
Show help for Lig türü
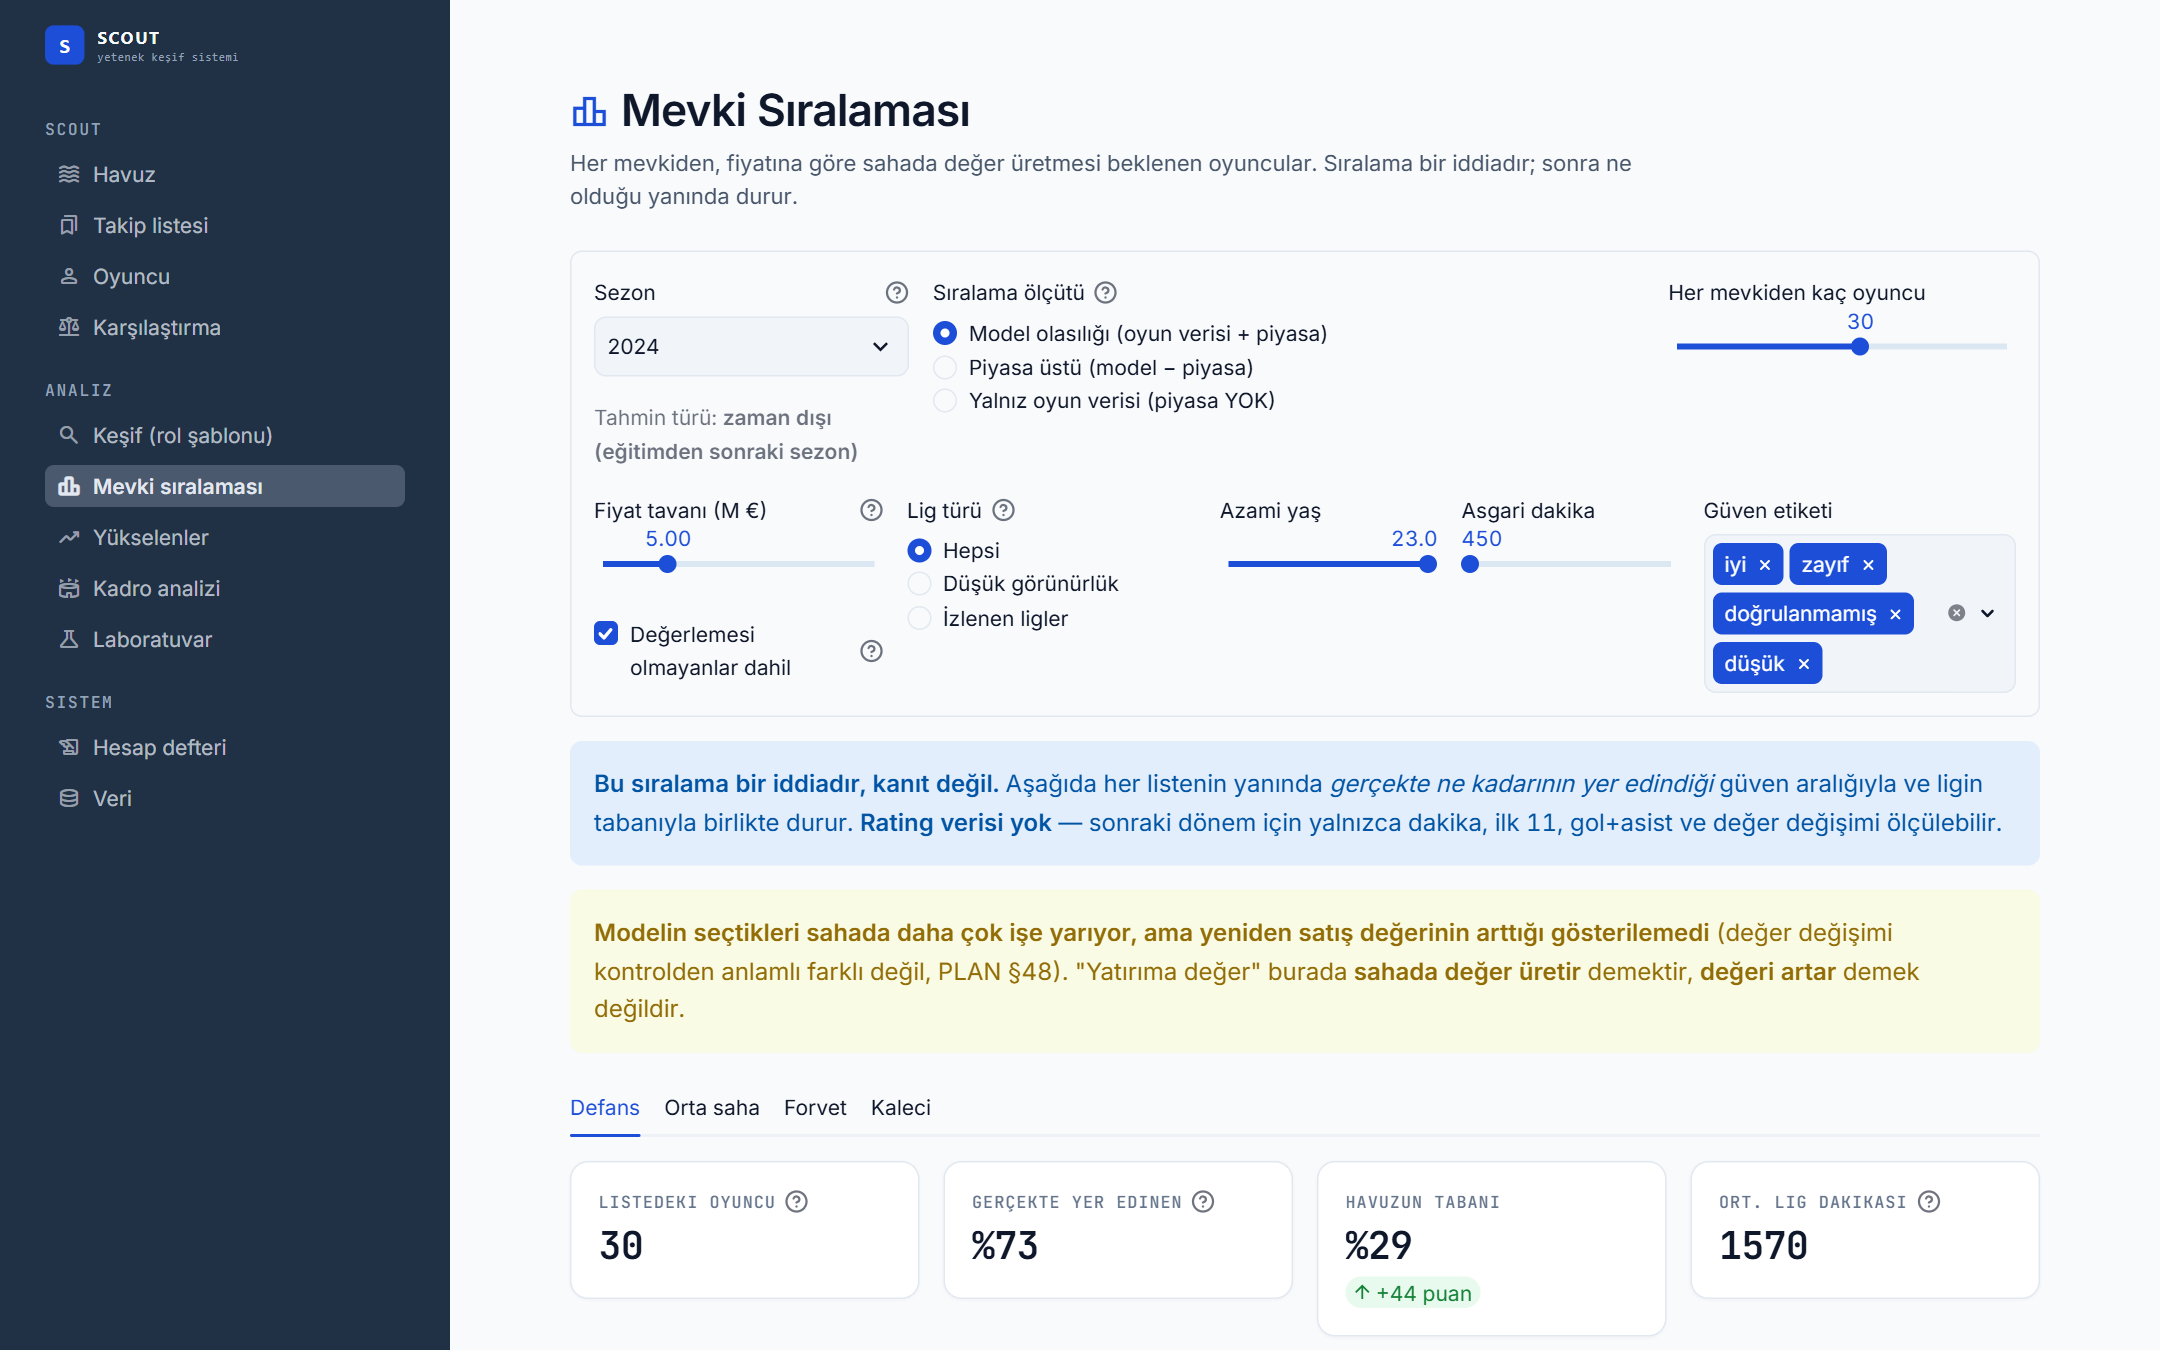click(1003, 510)
